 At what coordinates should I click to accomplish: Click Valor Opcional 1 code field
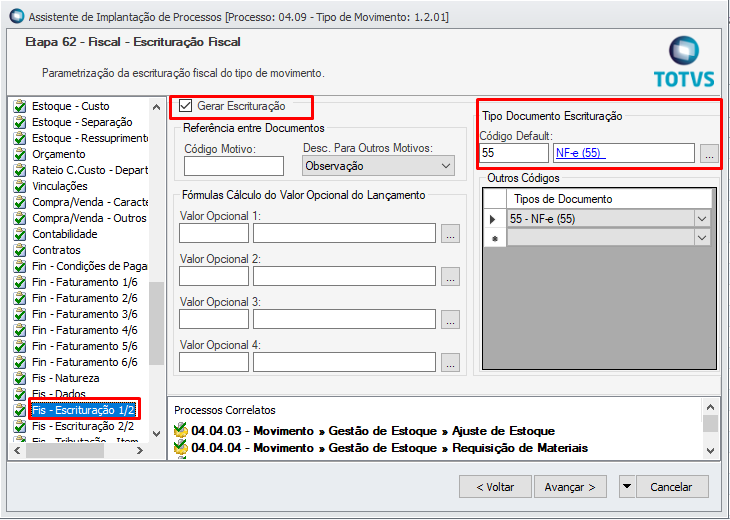coord(214,233)
